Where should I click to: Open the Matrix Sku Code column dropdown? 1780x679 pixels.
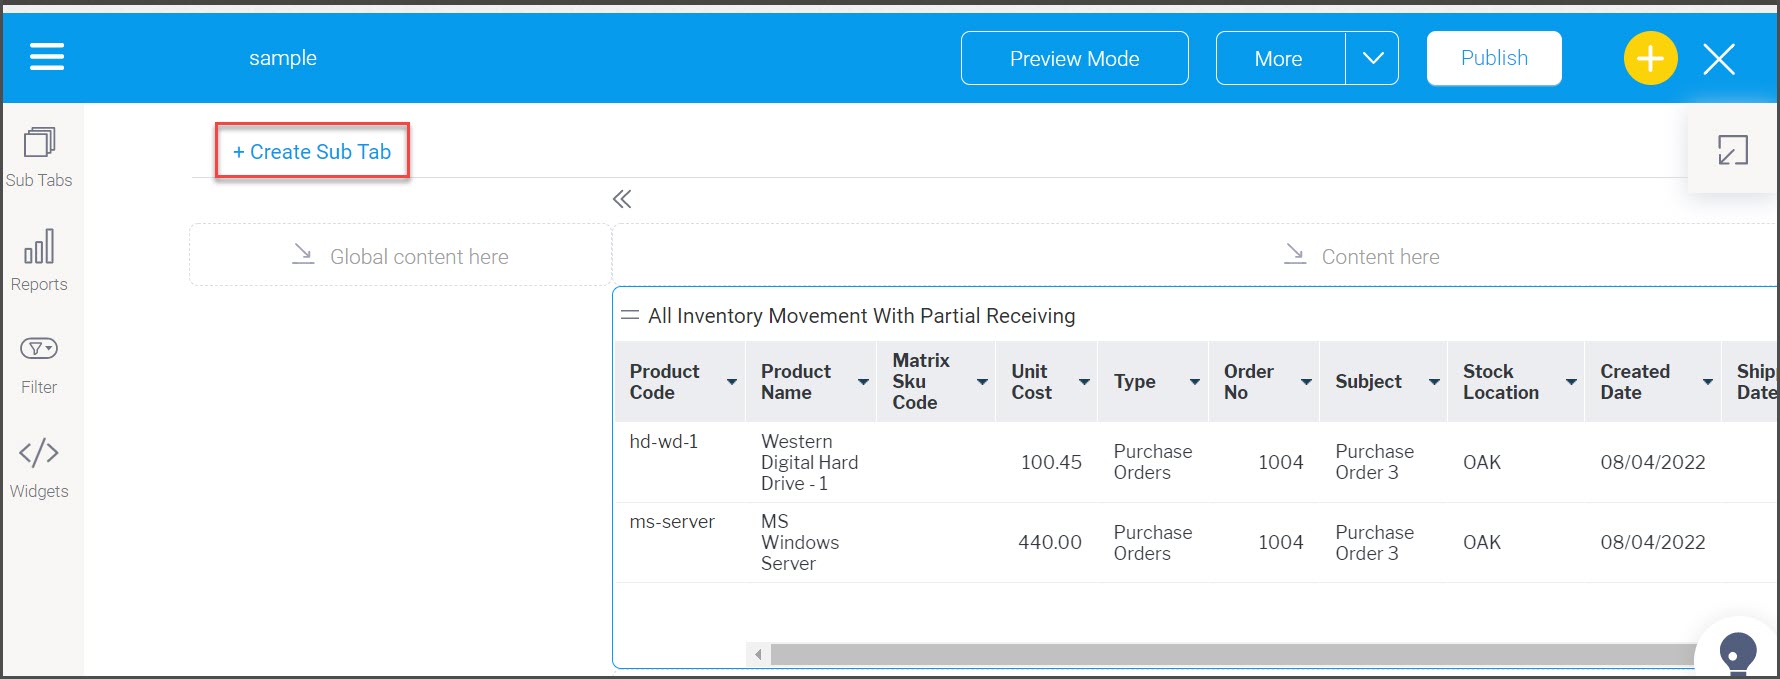click(982, 382)
